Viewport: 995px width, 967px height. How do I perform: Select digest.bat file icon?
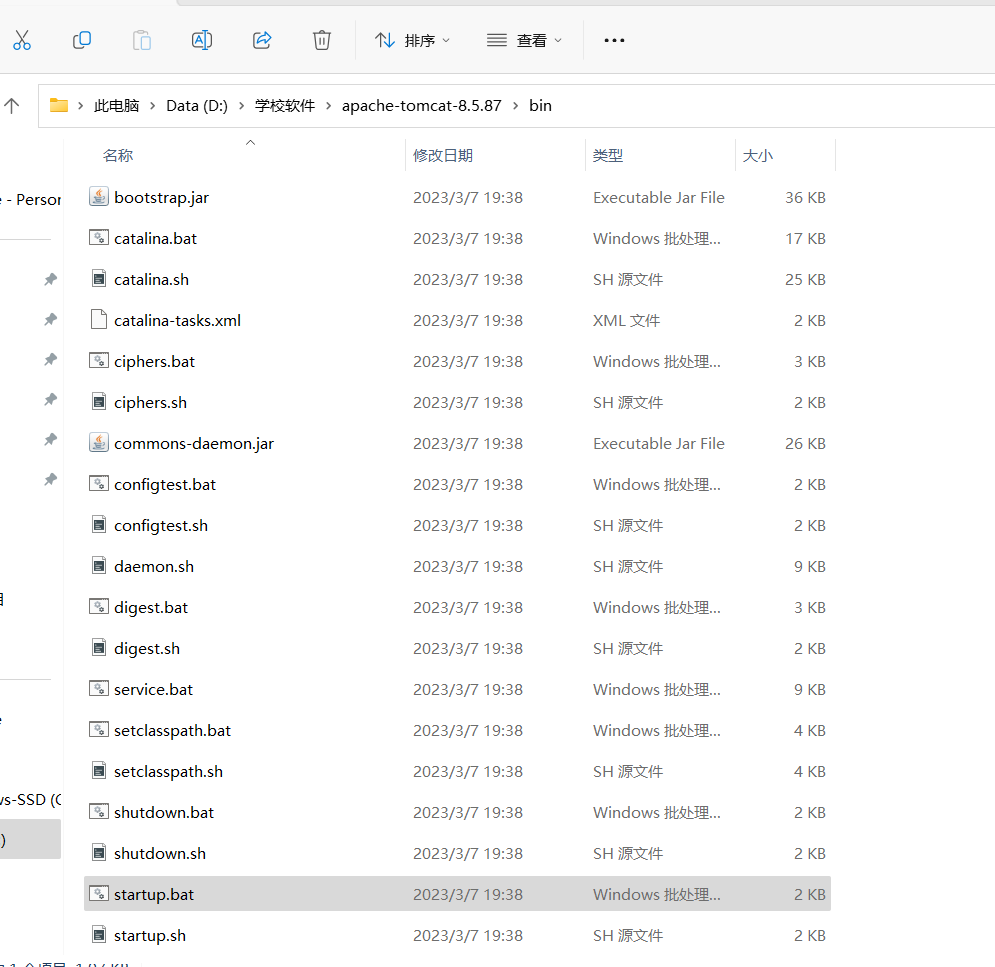tap(98, 607)
